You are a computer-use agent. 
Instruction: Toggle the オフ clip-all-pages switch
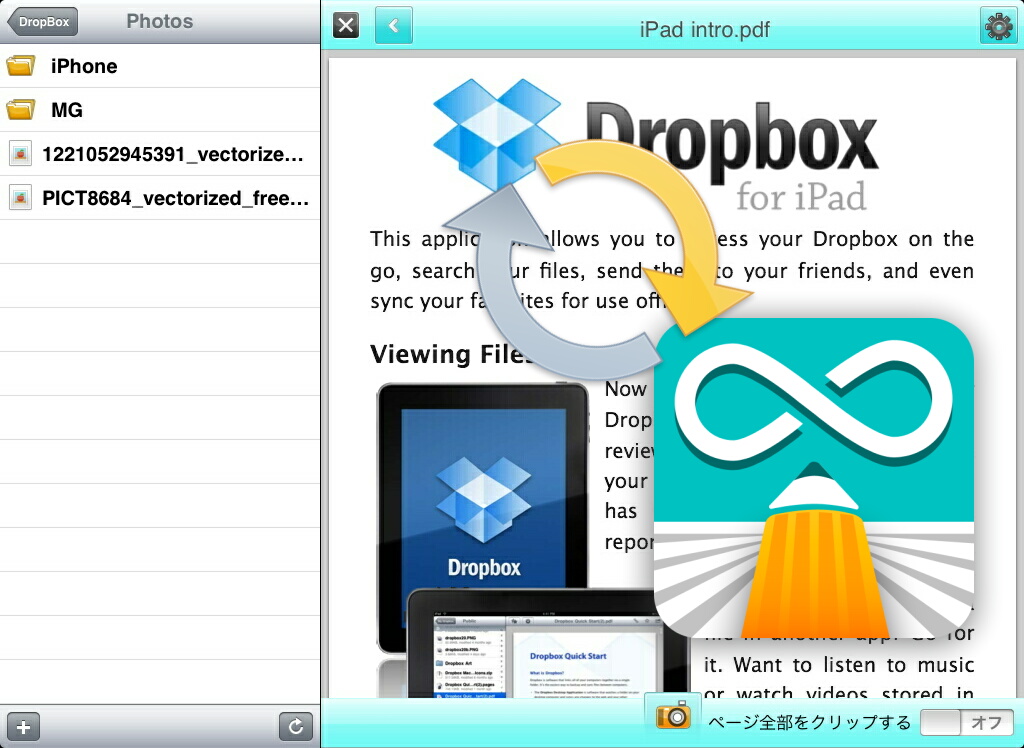tap(967, 722)
